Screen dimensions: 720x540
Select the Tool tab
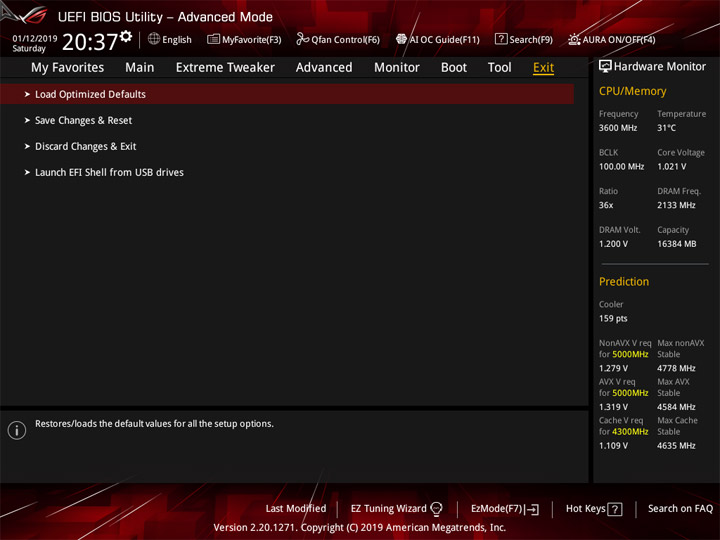[499, 68]
